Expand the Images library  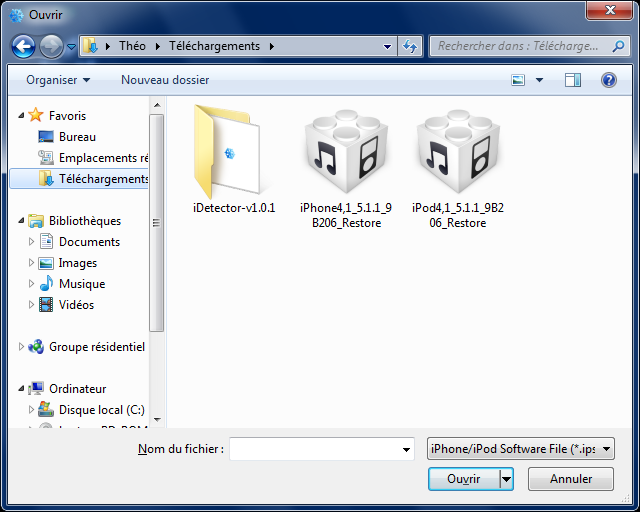31,263
